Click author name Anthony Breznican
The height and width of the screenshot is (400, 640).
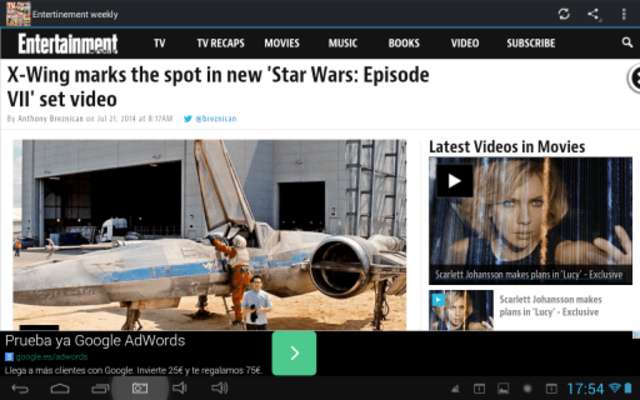[x=50, y=119]
